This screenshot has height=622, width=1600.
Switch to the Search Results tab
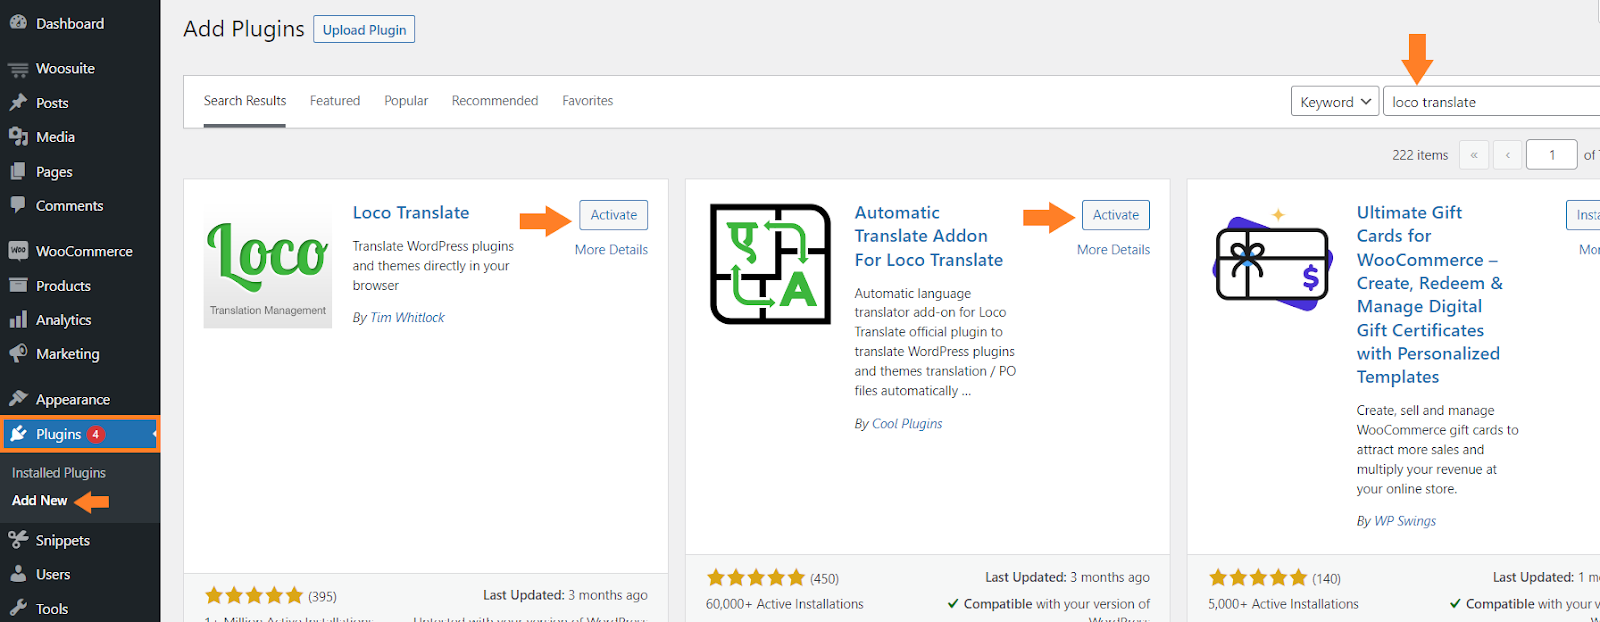coord(245,101)
